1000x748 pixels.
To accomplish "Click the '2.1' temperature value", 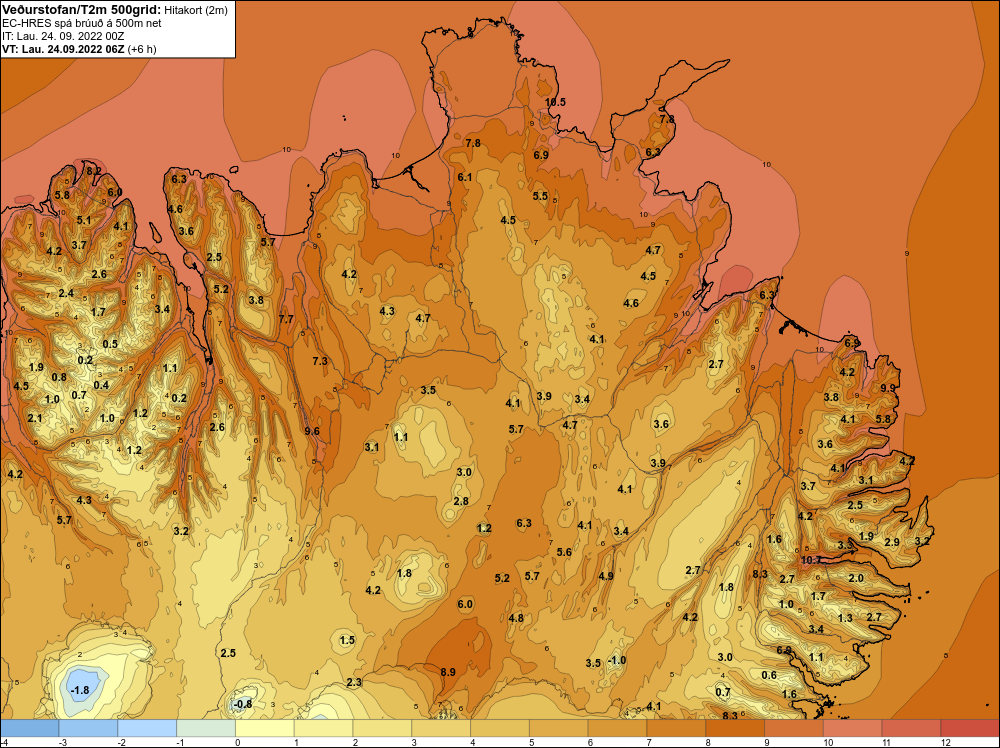I will tap(34, 418).
